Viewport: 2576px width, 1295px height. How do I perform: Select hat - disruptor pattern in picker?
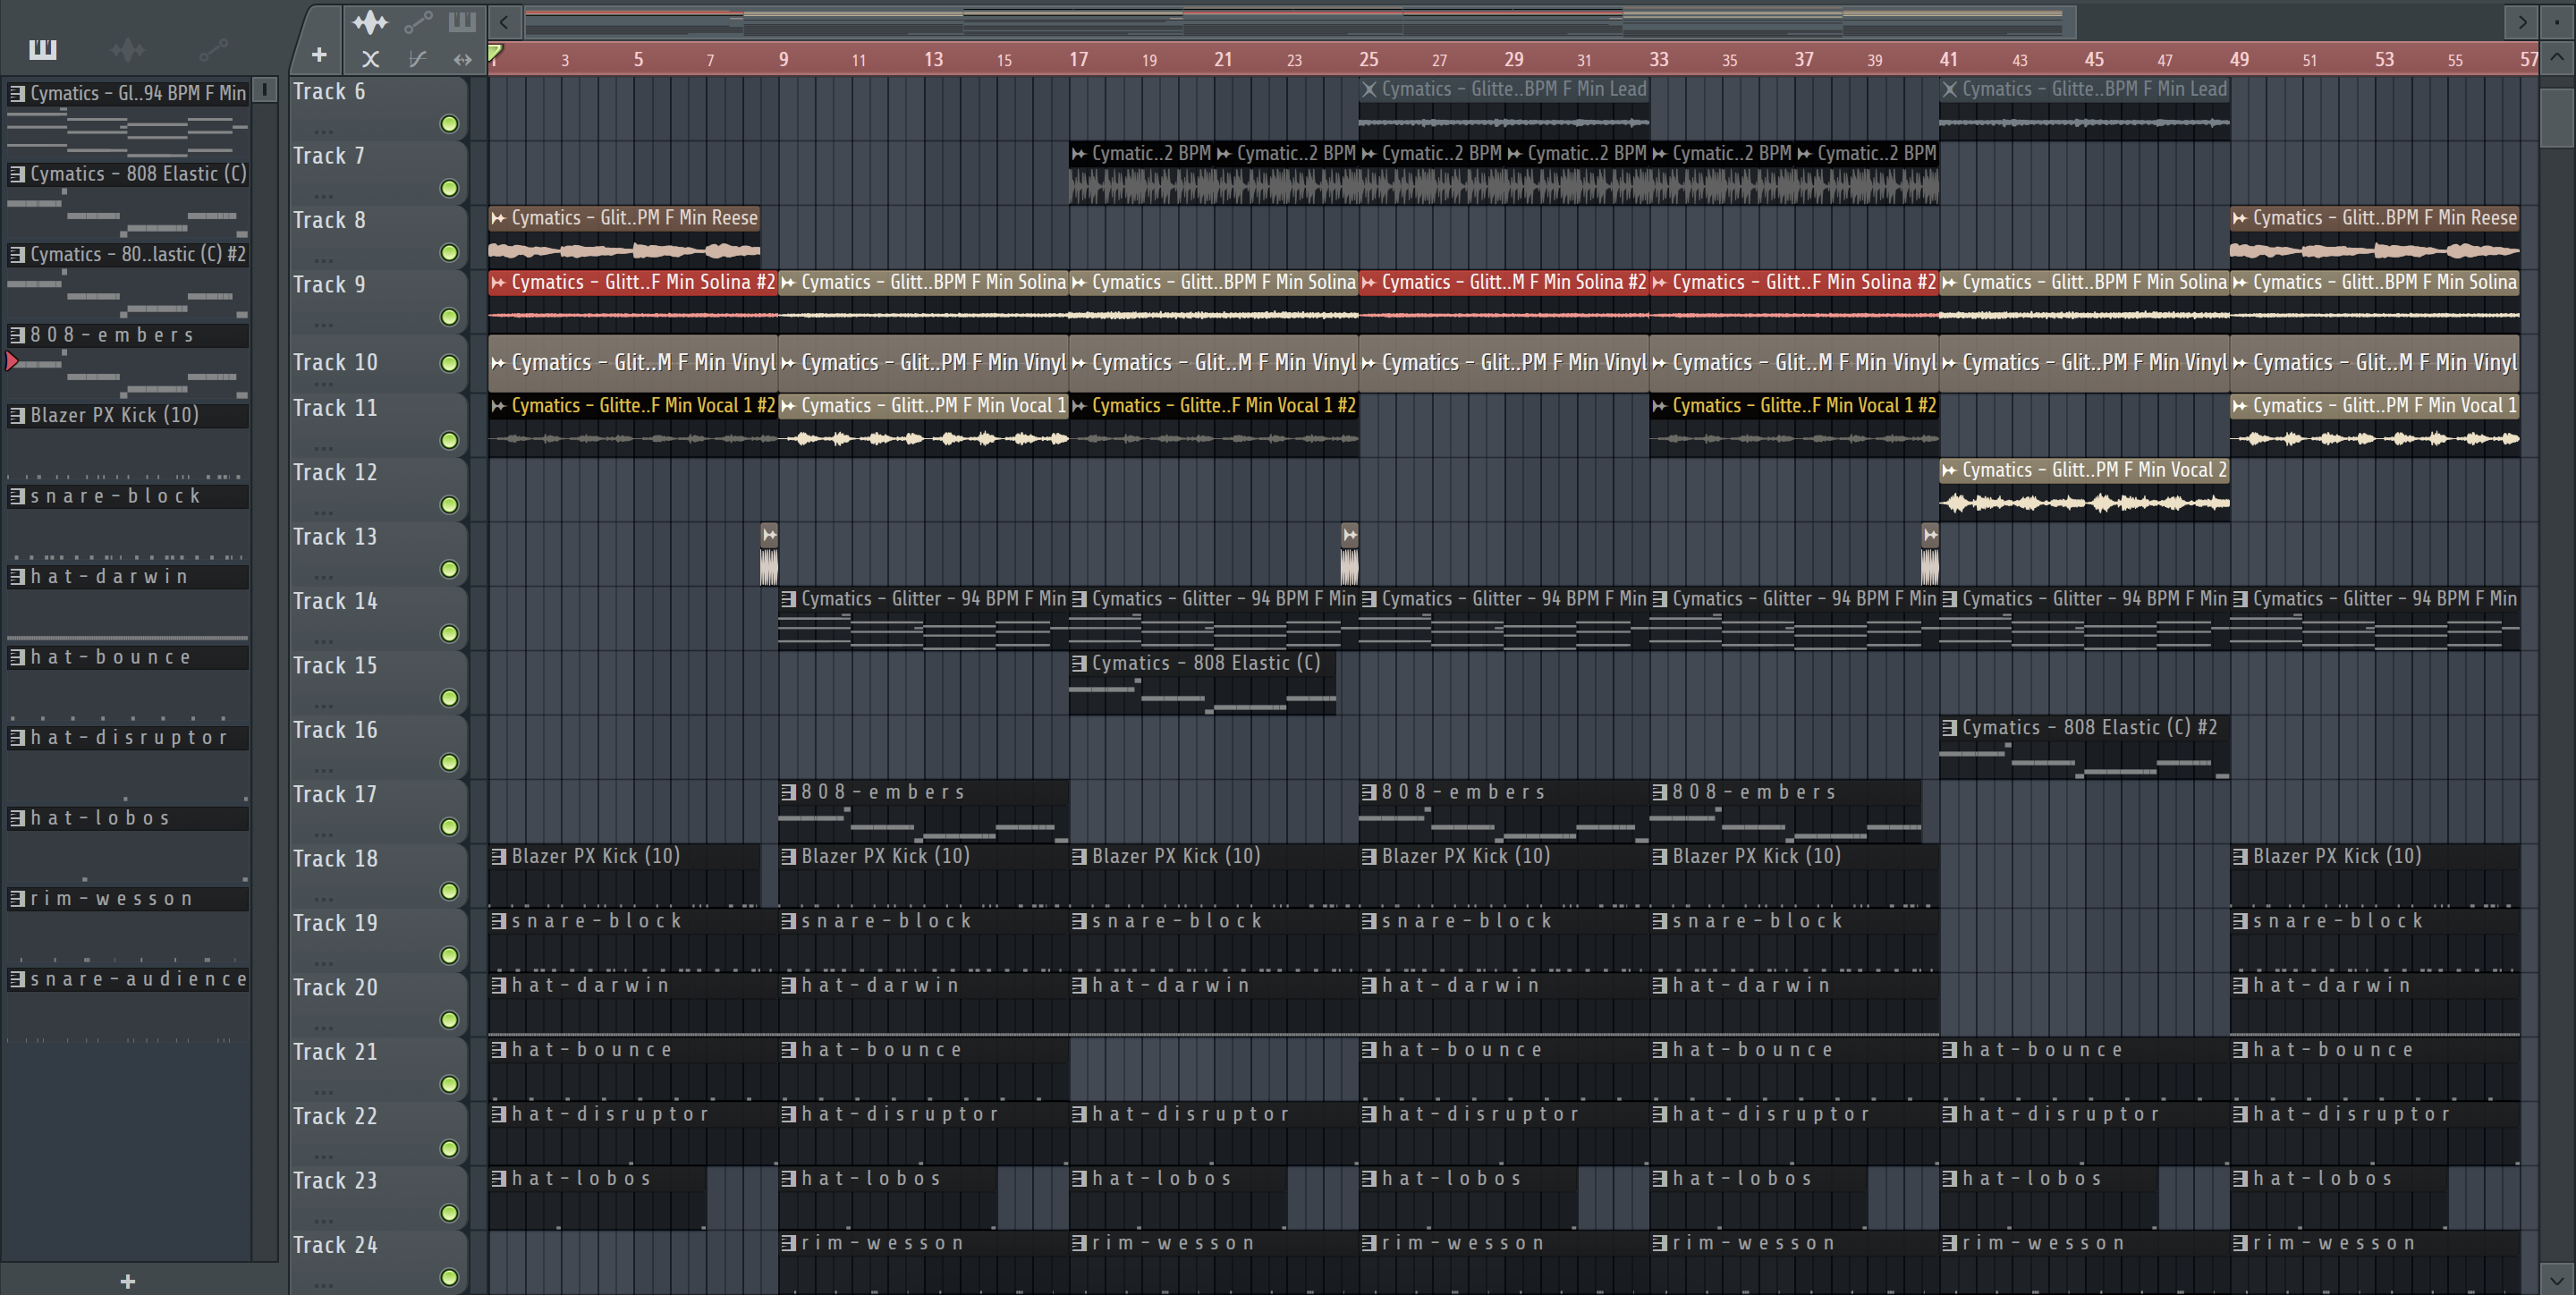coord(128,737)
